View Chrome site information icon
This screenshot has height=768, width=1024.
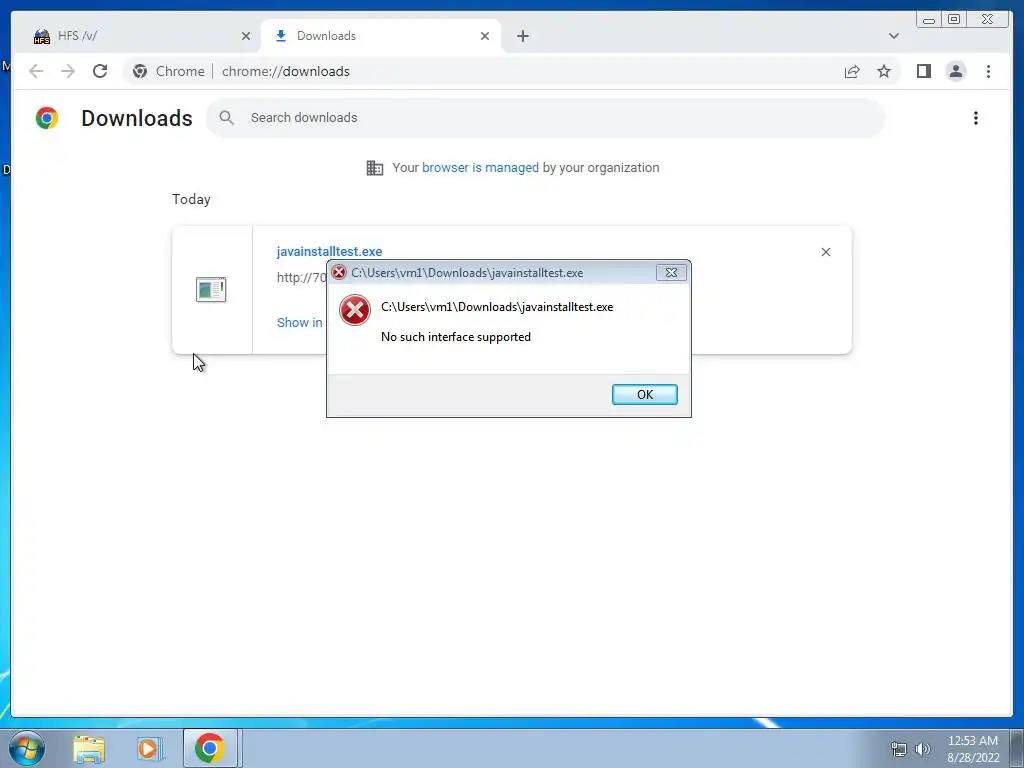click(x=140, y=71)
